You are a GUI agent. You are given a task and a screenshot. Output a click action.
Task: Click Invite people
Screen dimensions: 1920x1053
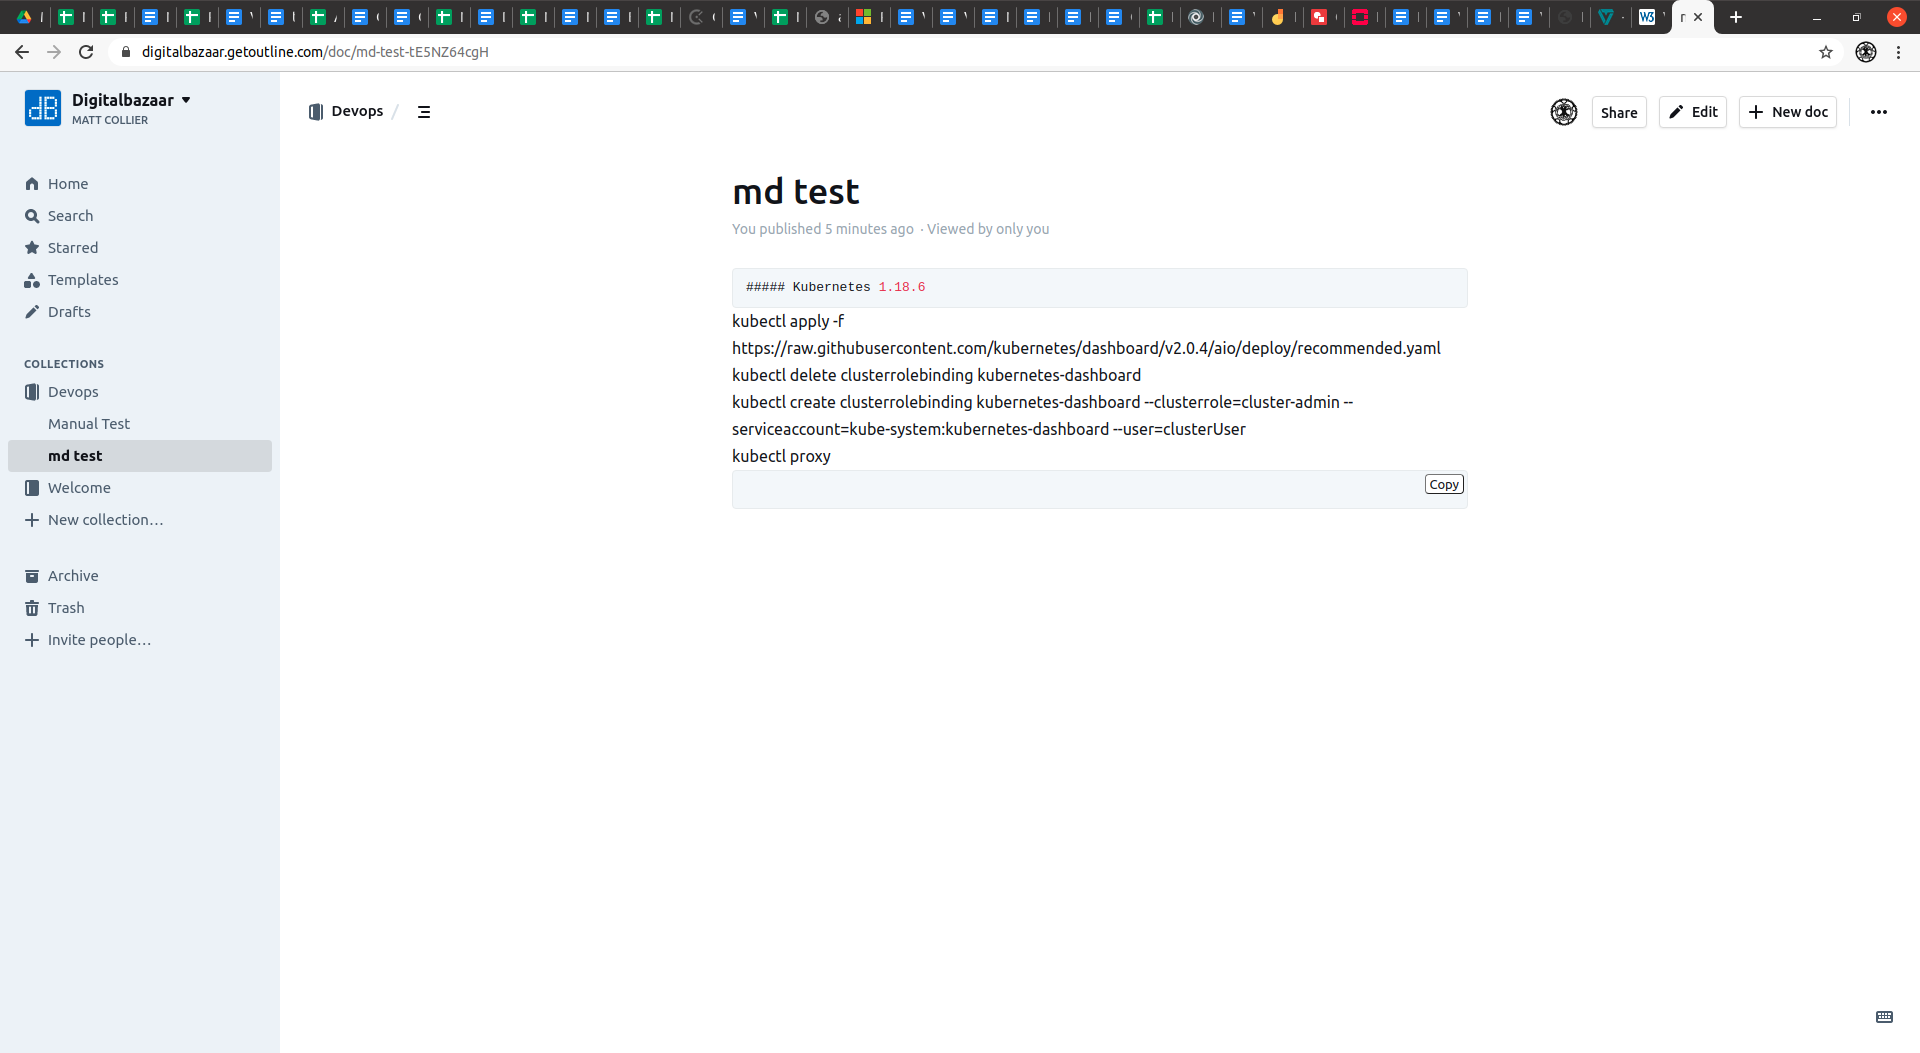[99, 640]
